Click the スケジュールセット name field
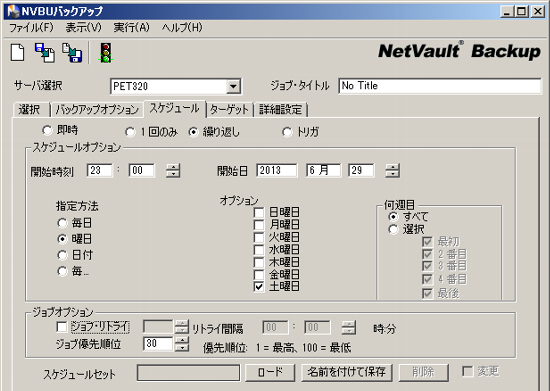Image resolution: width=550 pixels, height=391 pixels. tap(188, 373)
